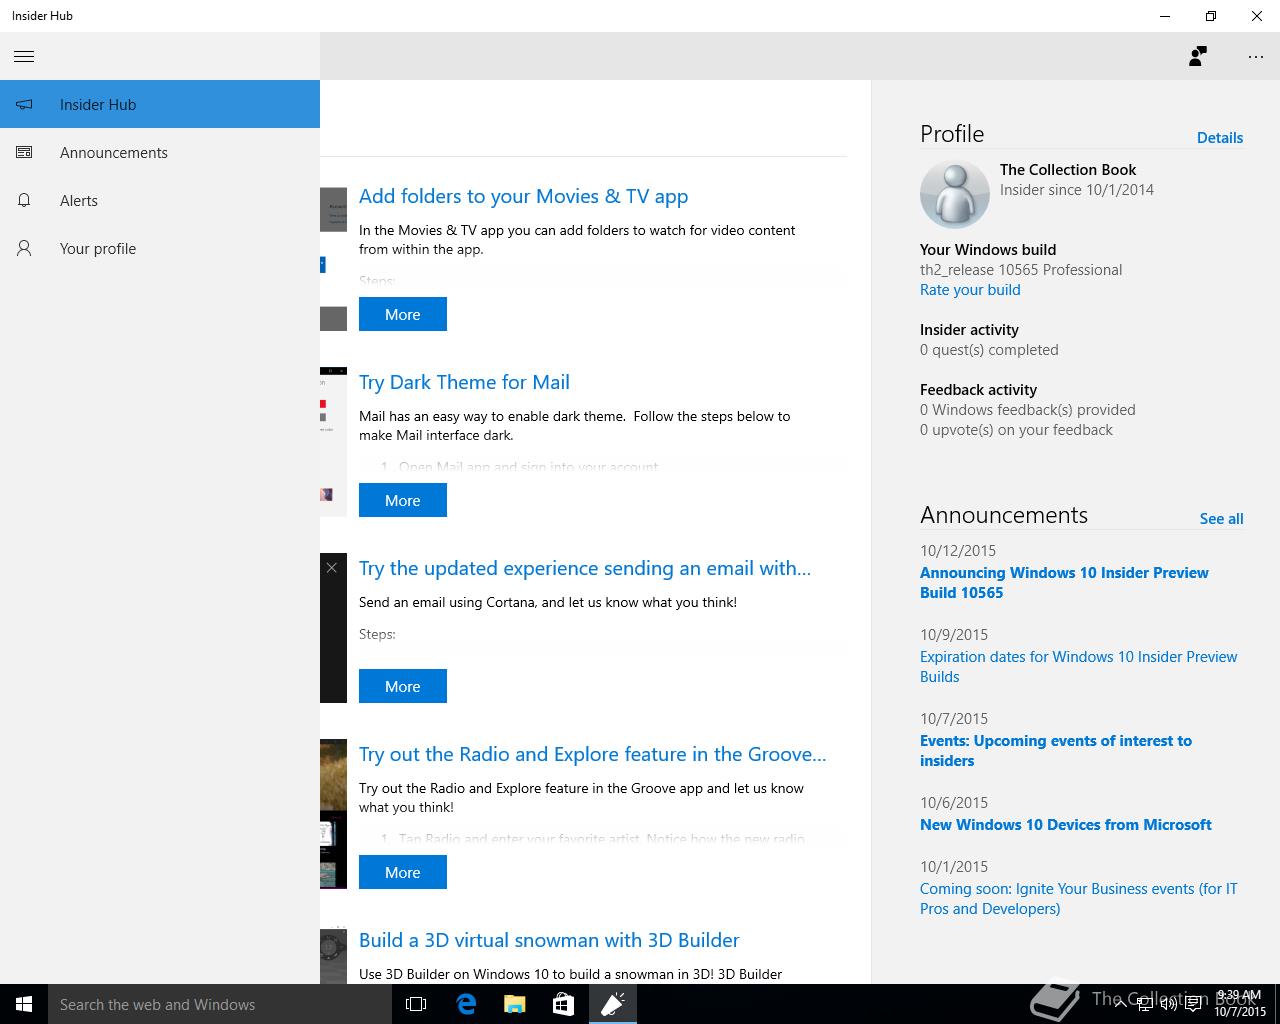This screenshot has width=1280, height=1024.
Task: Click the network icon in system tray
Action: (1145, 1004)
